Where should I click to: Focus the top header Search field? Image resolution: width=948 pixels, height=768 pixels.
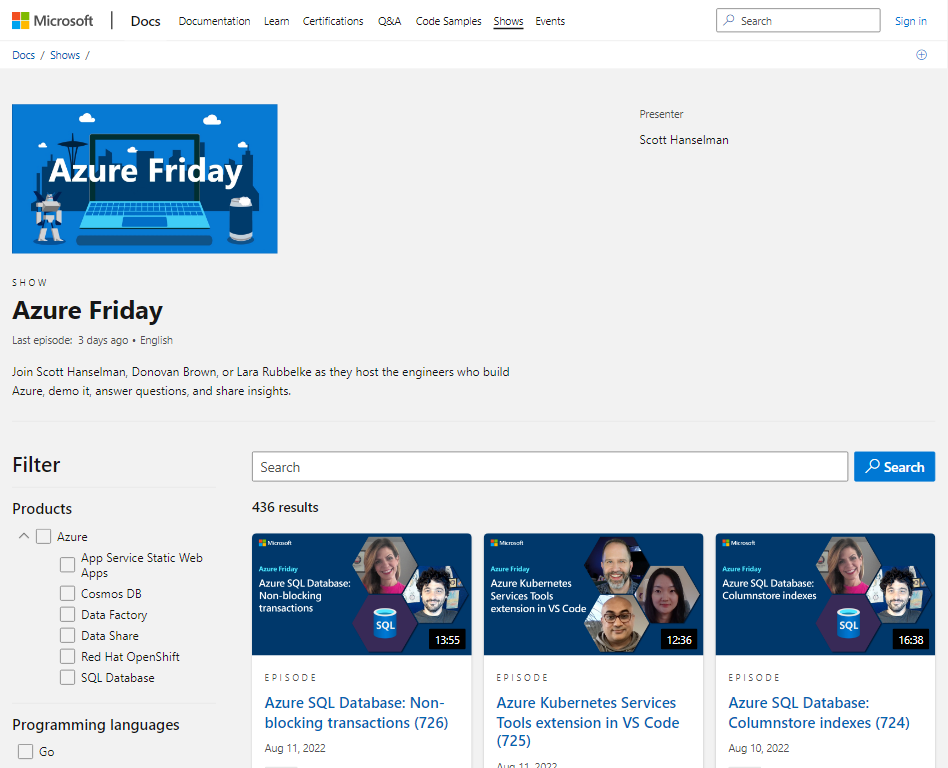pos(798,21)
